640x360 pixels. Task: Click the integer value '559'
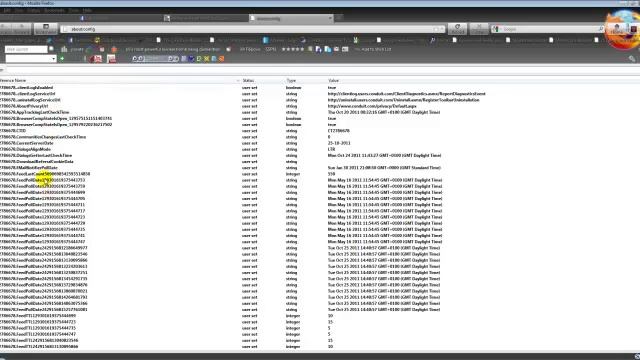coord(331,174)
